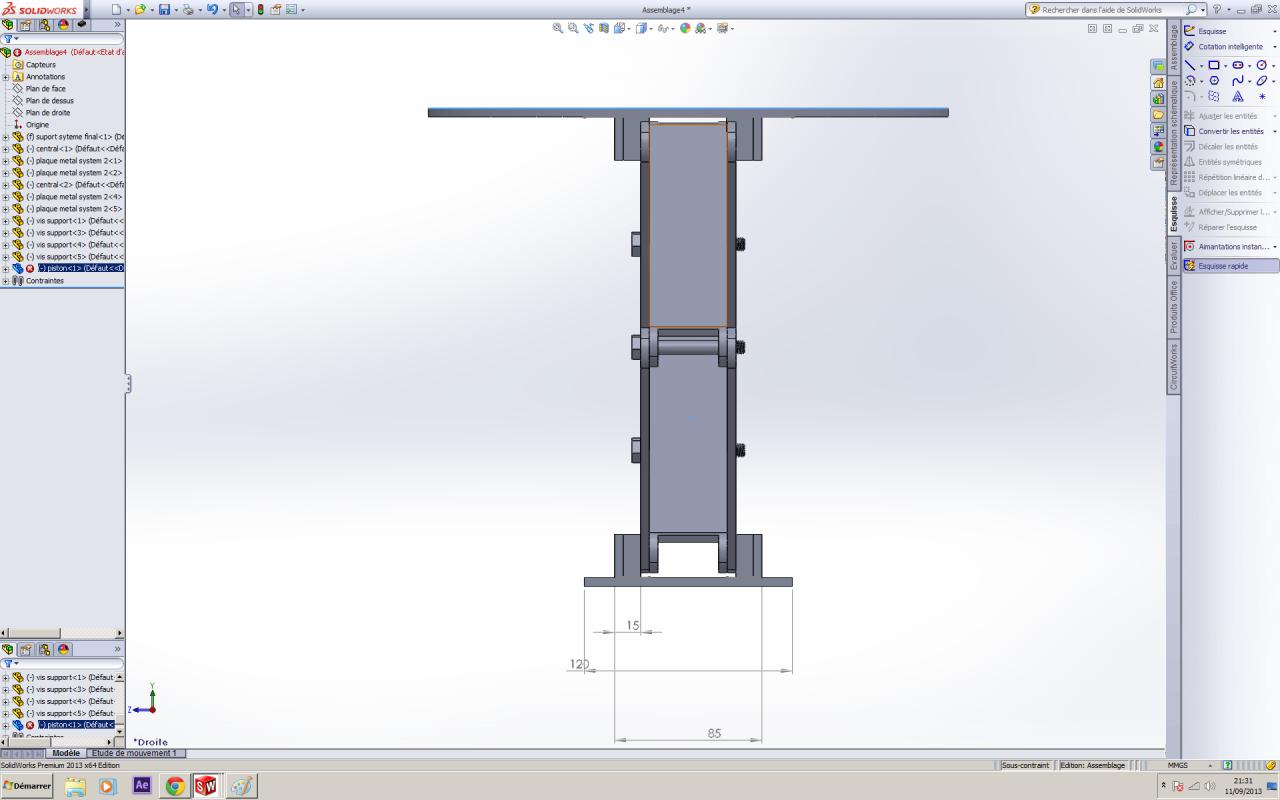Open the PropertyManager tab
This screenshot has height=800, width=1280.
coord(28,24)
